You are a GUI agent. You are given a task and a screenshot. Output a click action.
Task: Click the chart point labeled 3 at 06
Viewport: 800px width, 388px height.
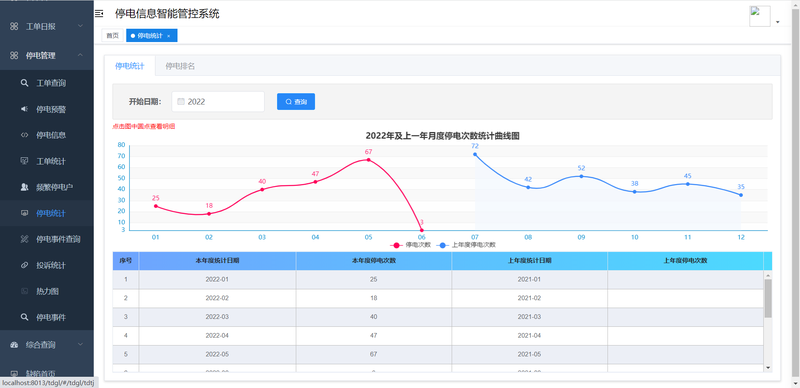[x=421, y=230]
